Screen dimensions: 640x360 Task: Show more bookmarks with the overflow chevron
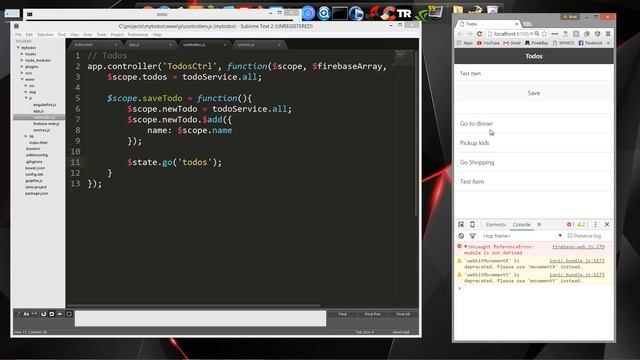coord(608,43)
